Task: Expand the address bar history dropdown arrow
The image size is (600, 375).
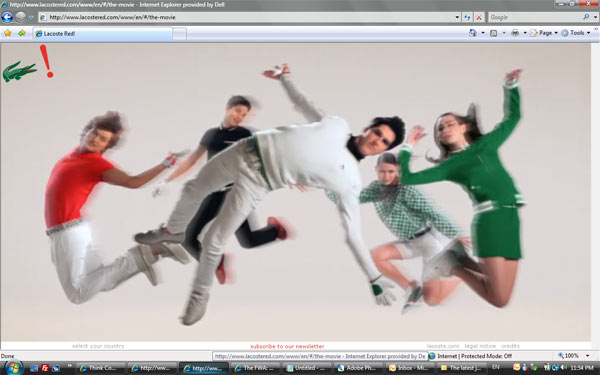Action: (457, 17)
